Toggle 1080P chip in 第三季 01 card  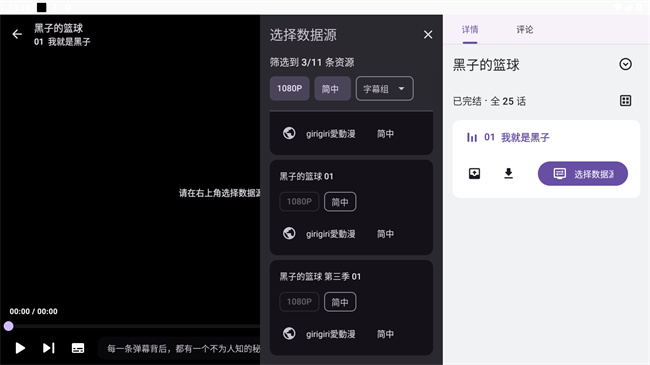299,302
